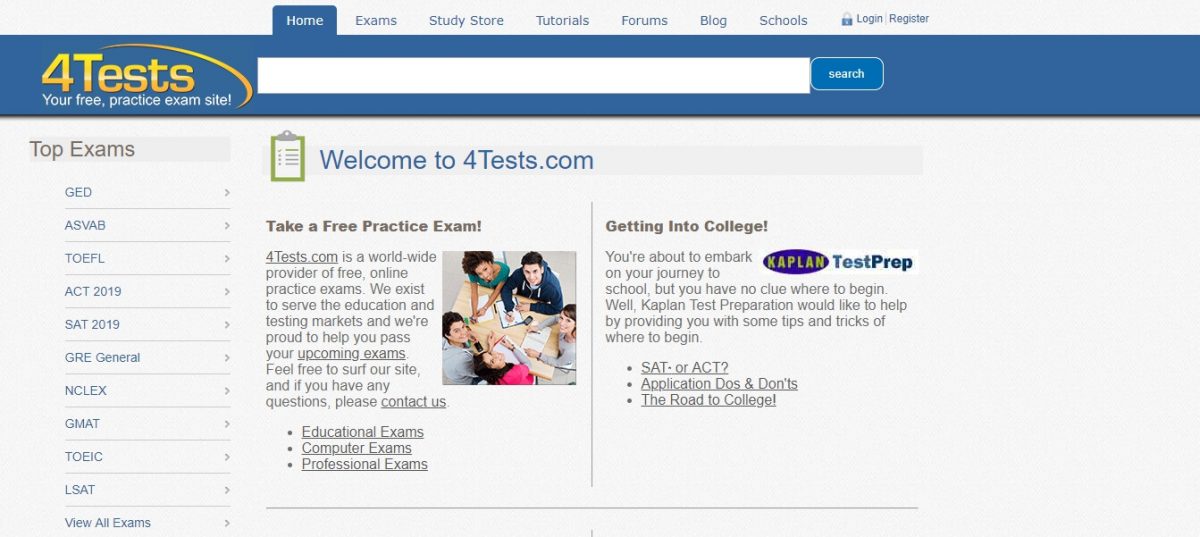Click the Register link

(909, 19)
